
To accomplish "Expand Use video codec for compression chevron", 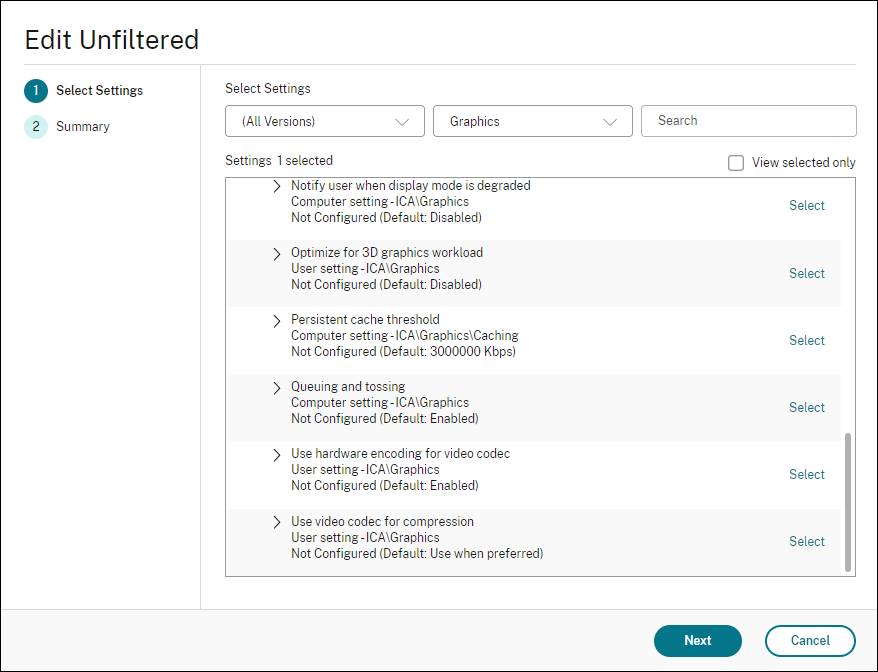I will tap(277, 522).
